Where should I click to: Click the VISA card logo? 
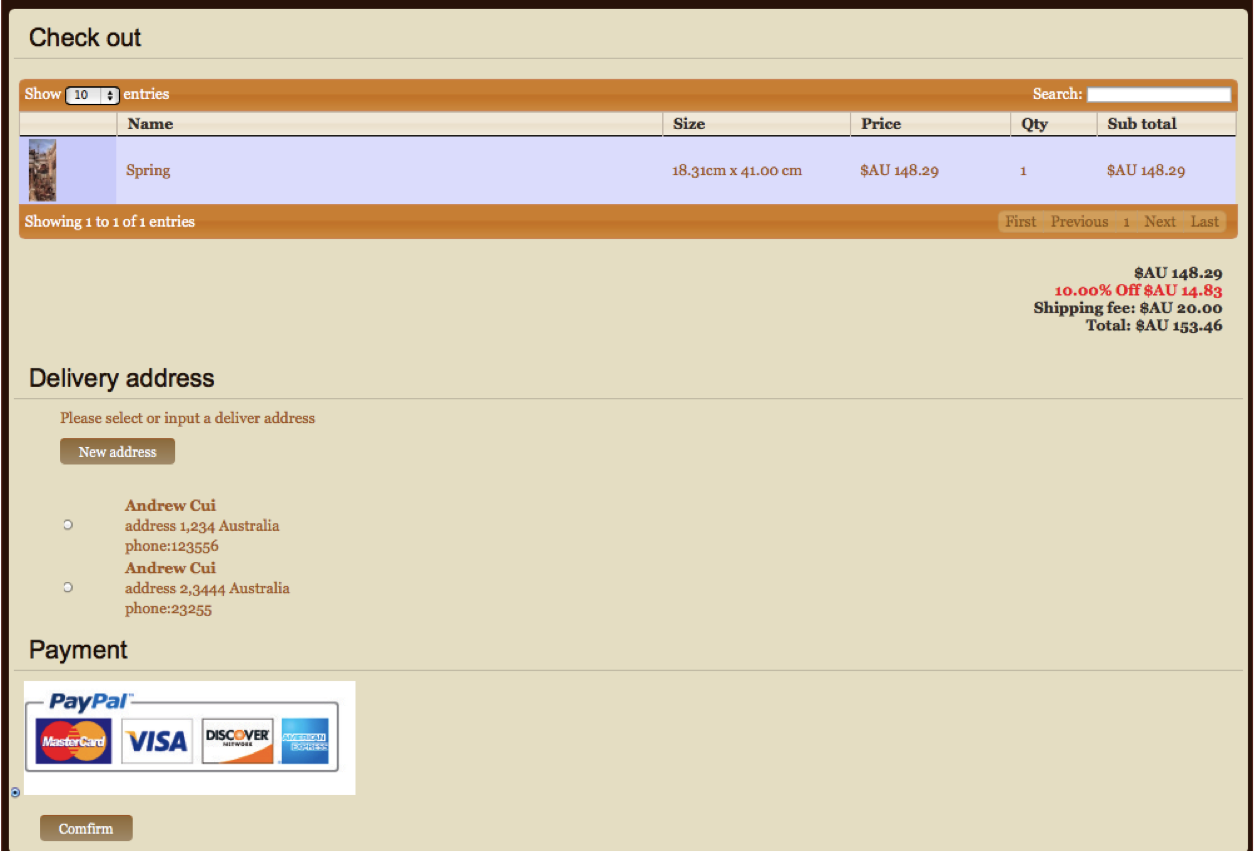pyautogui.click(x=157, y=741)
